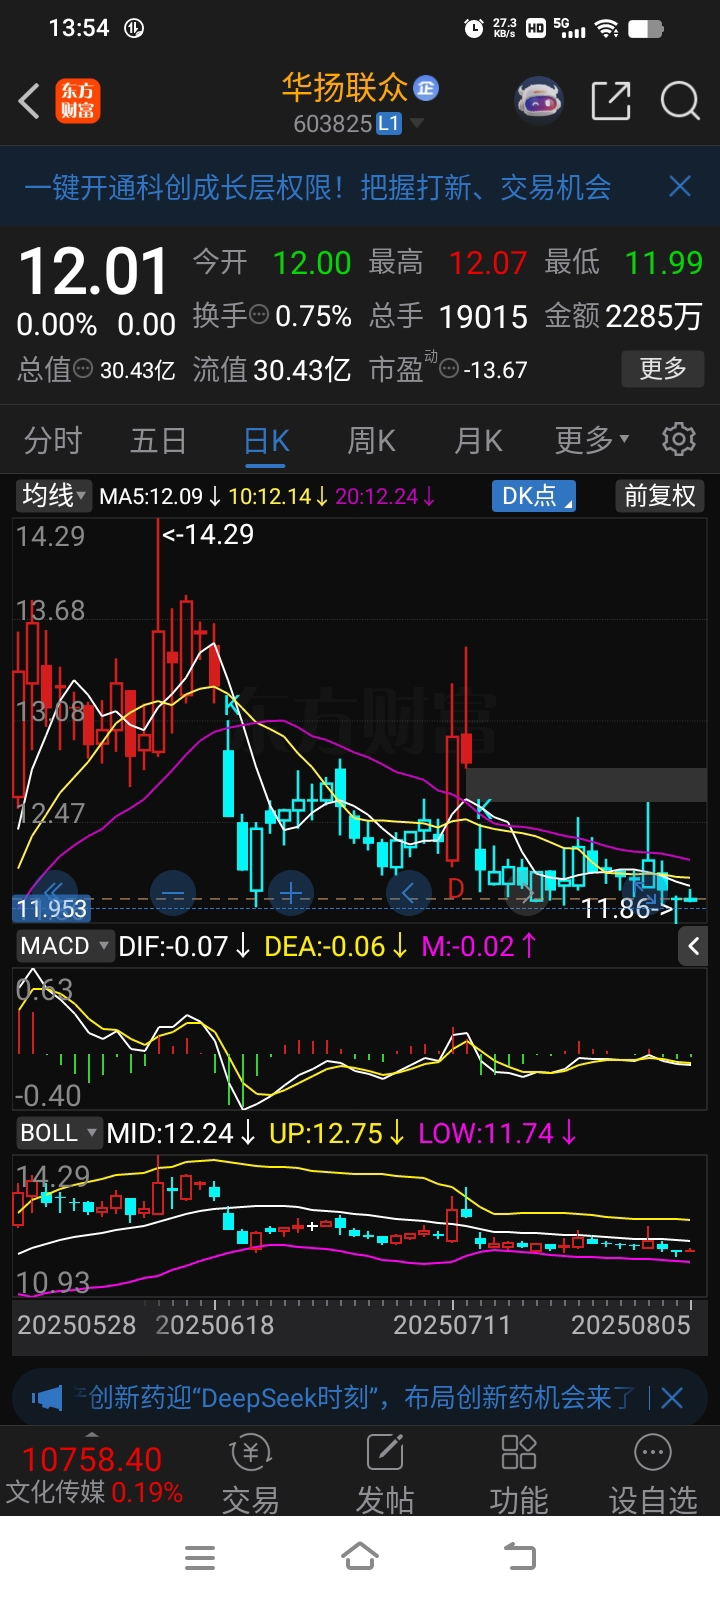Tap the MA5:12.09 value
The height and width of the screenshot is (1600, 720).
pyautogui.click(x=151, y=496)
